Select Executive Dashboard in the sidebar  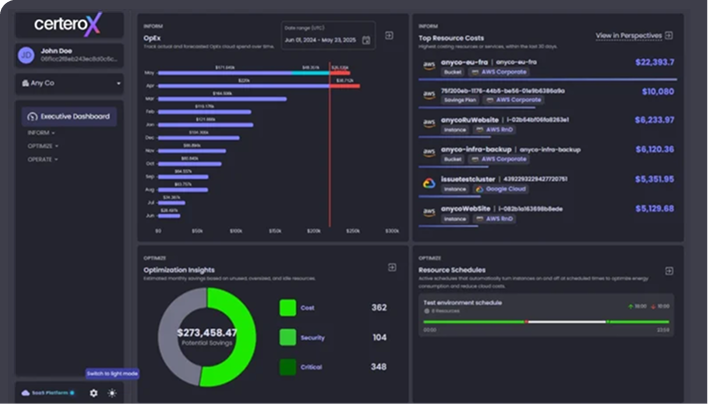tap(69, 117)
